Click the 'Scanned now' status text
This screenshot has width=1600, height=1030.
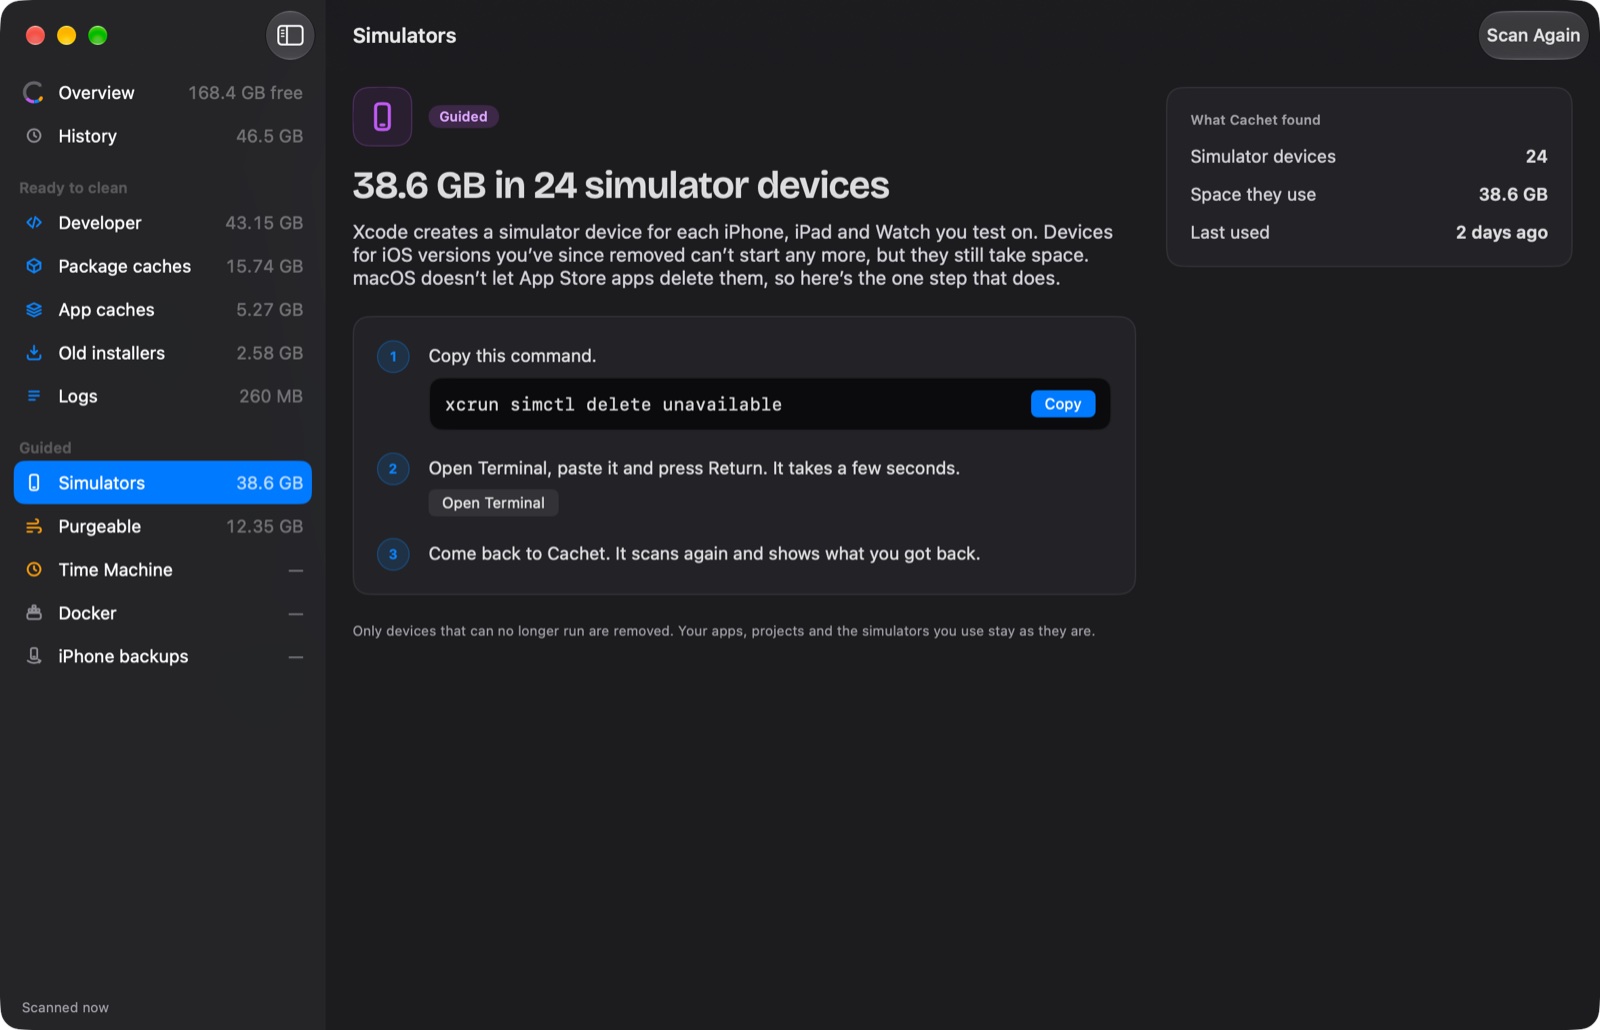(x=65, y=1008)
